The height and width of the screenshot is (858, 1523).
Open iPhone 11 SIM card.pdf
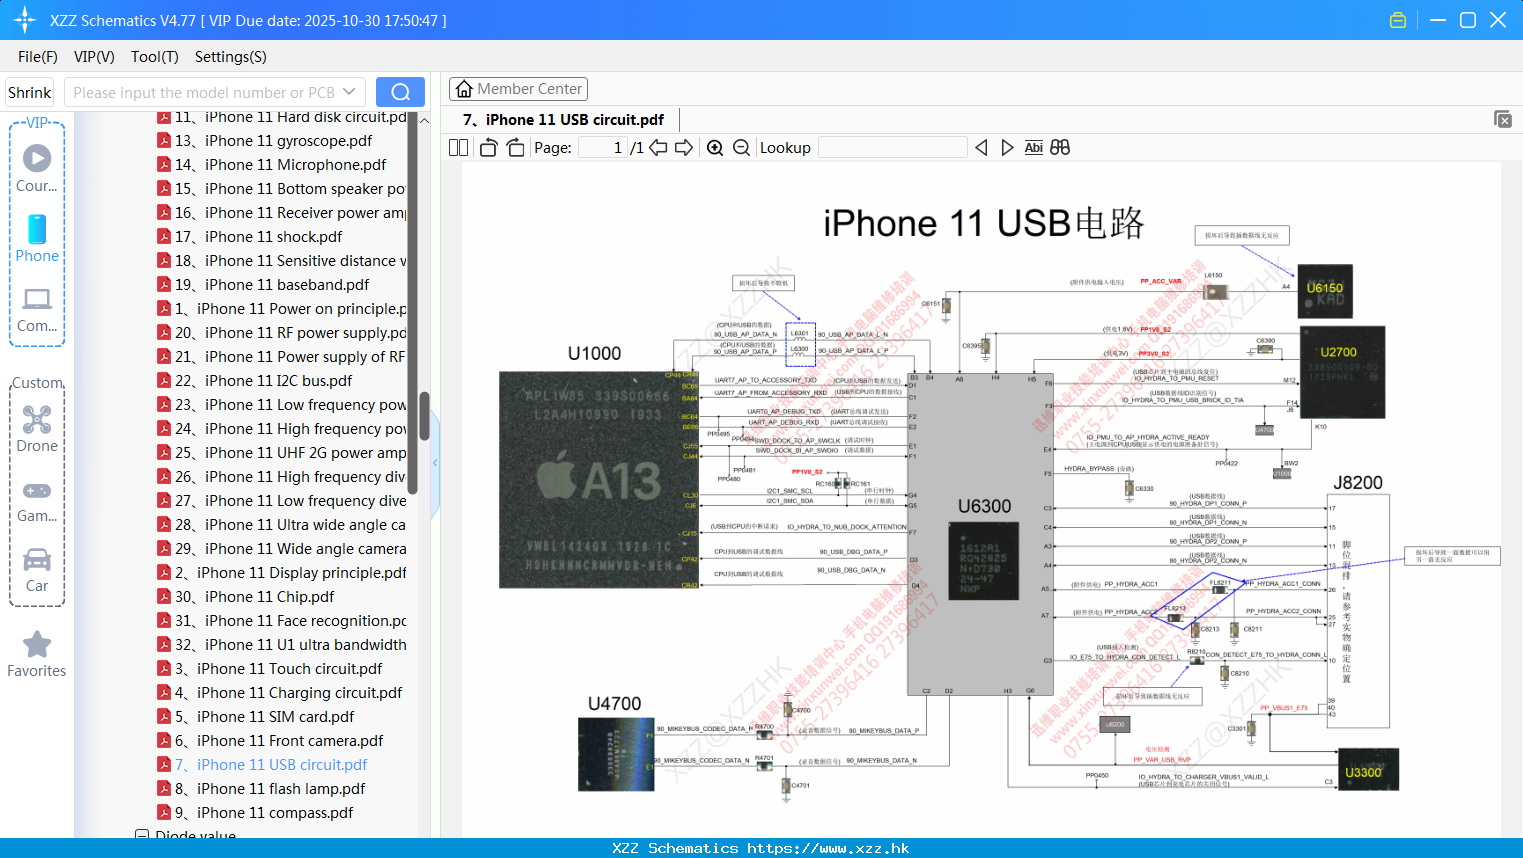256,717
